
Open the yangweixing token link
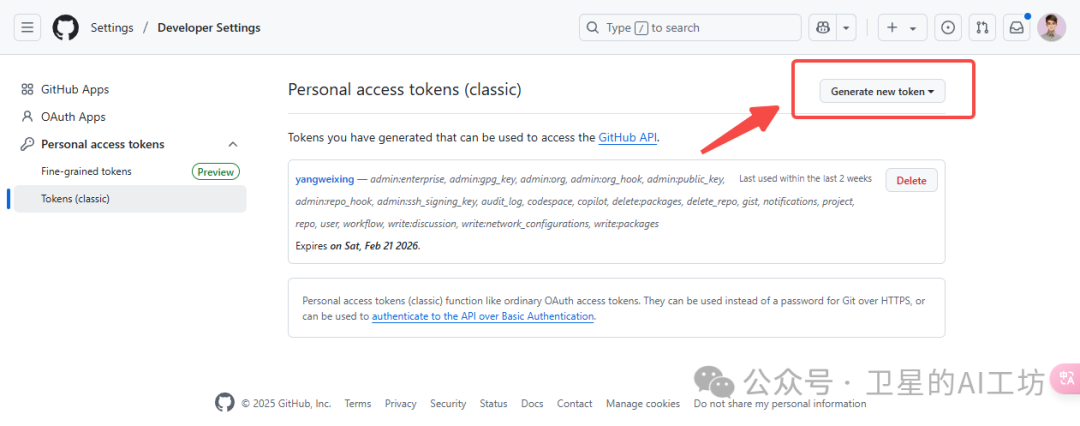325,180
